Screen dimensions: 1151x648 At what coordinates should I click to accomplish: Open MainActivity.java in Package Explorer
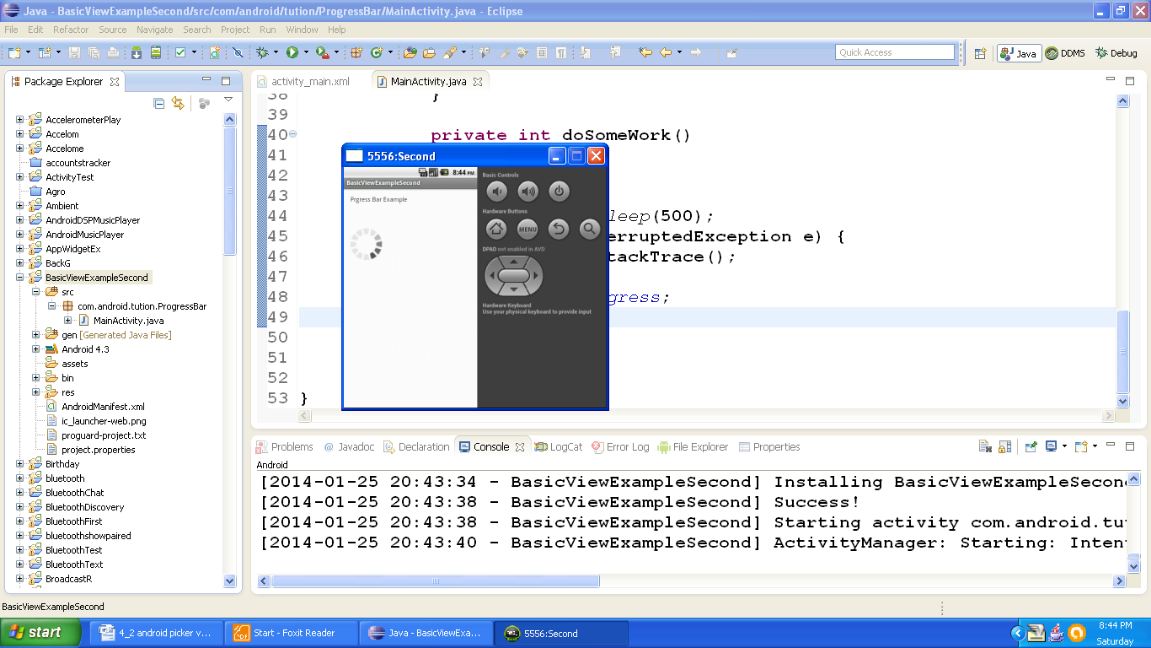click(x=128, y=321)
